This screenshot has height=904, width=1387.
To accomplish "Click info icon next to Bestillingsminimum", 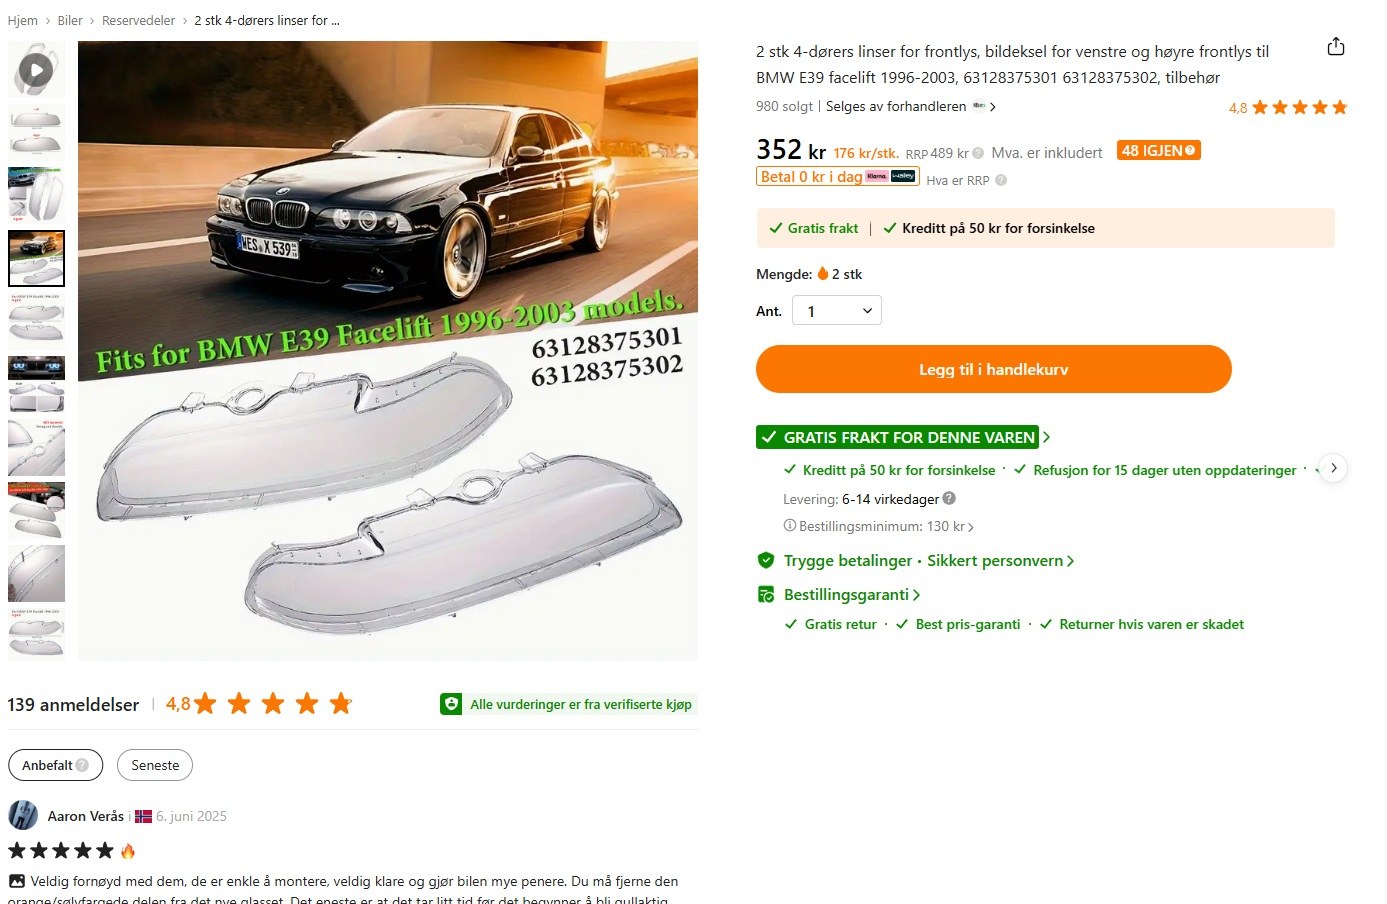I will coord(790,526).
